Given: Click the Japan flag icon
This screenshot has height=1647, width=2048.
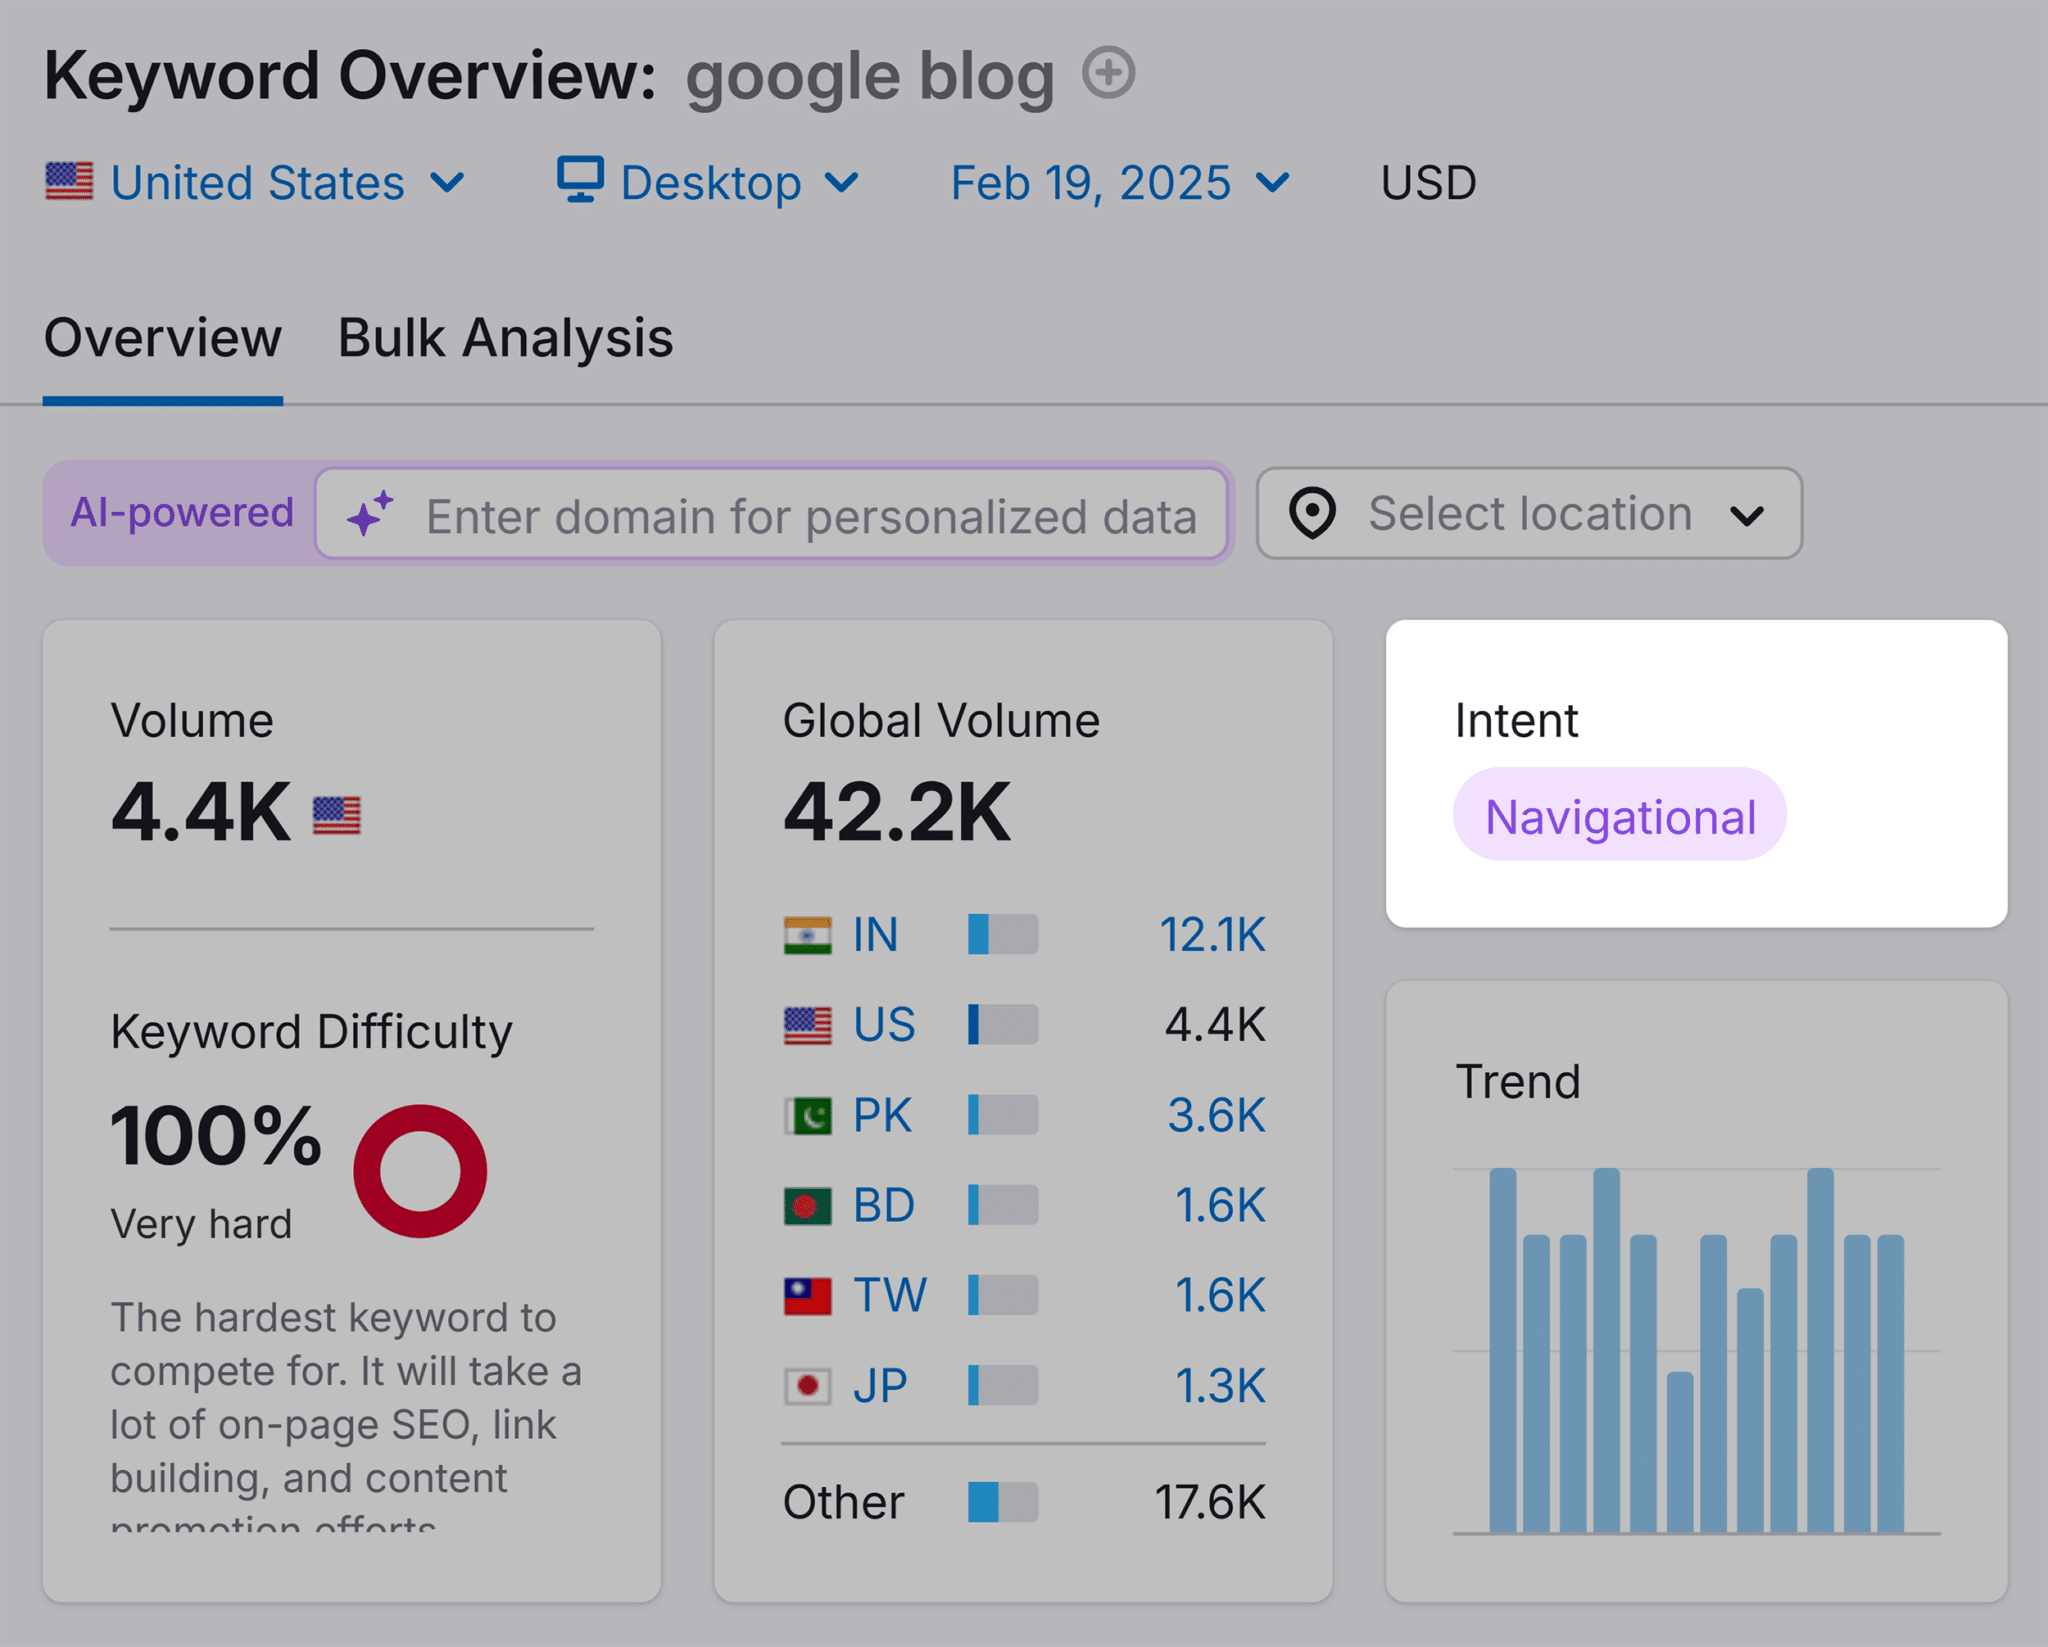Looking at the screenshot, I should tap(808, 1386).
